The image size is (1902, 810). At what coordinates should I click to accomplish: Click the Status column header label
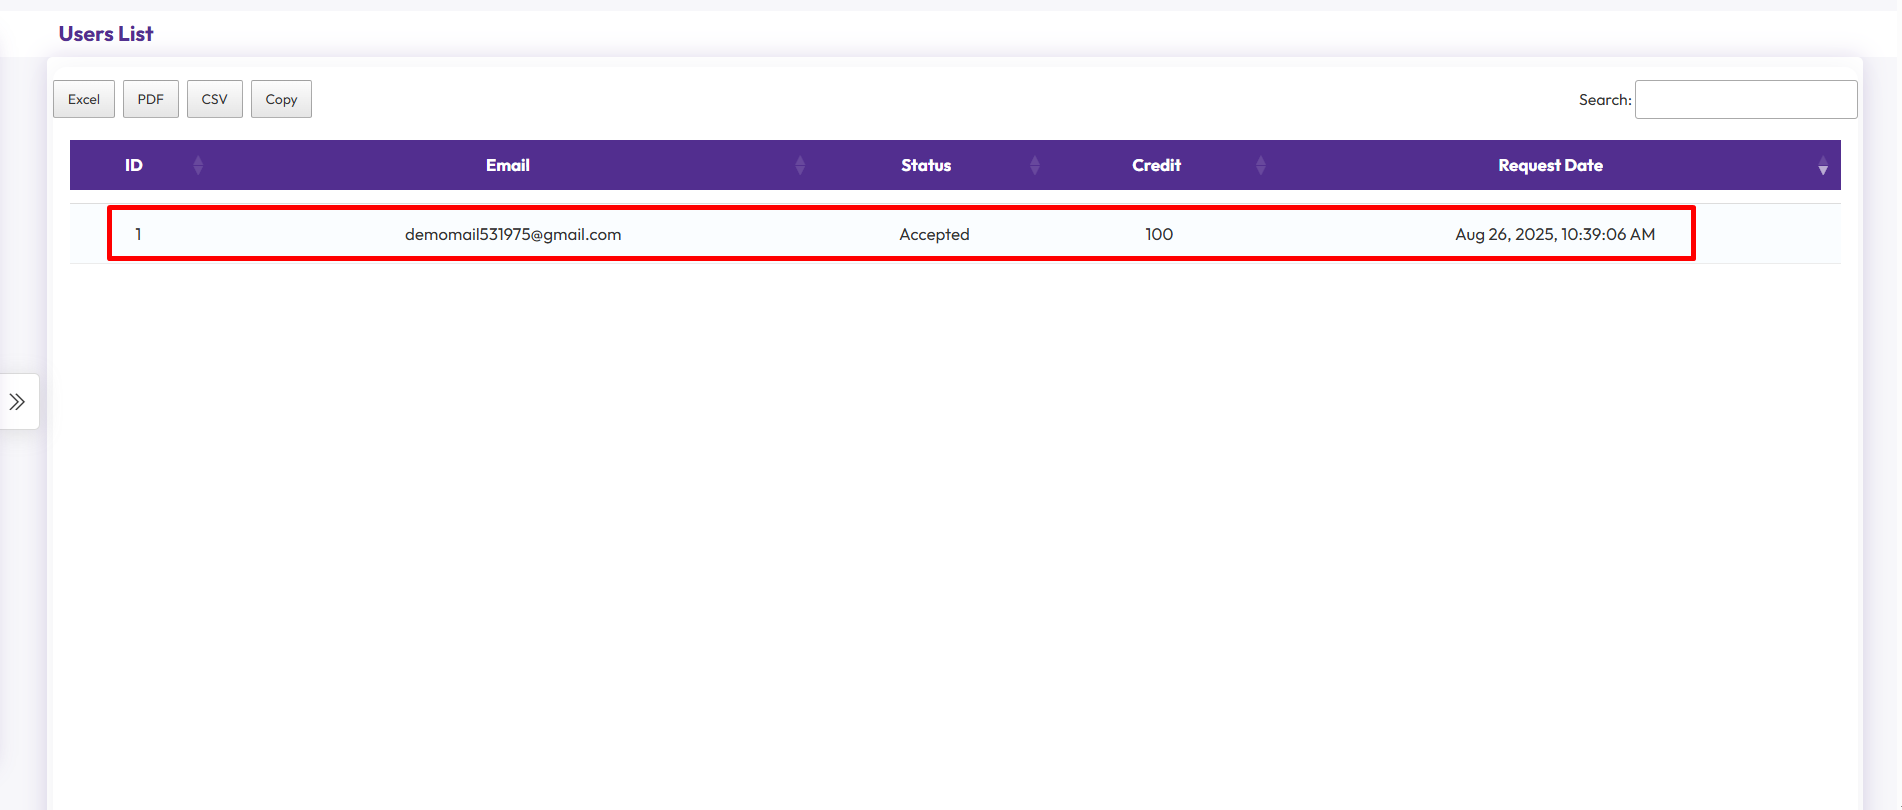tap(926, 165)
